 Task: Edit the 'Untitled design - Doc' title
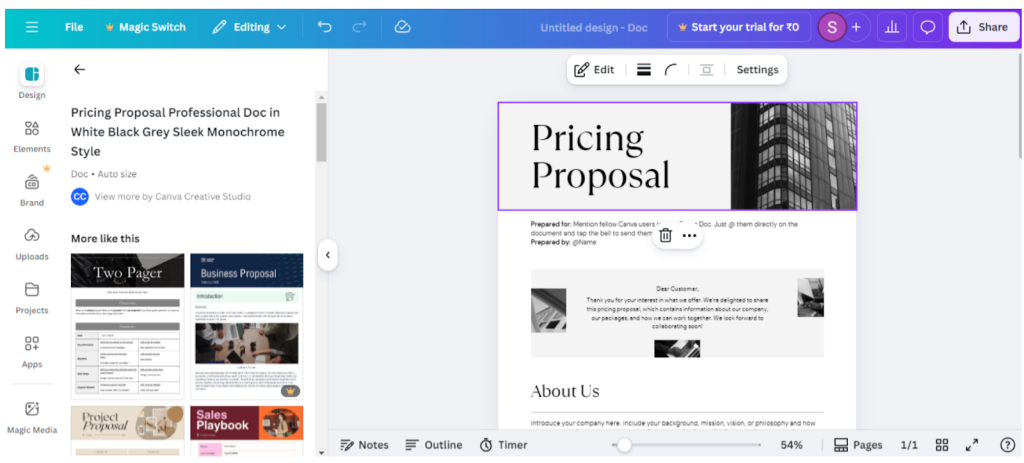pyautogui.click(x=594, y=27)
